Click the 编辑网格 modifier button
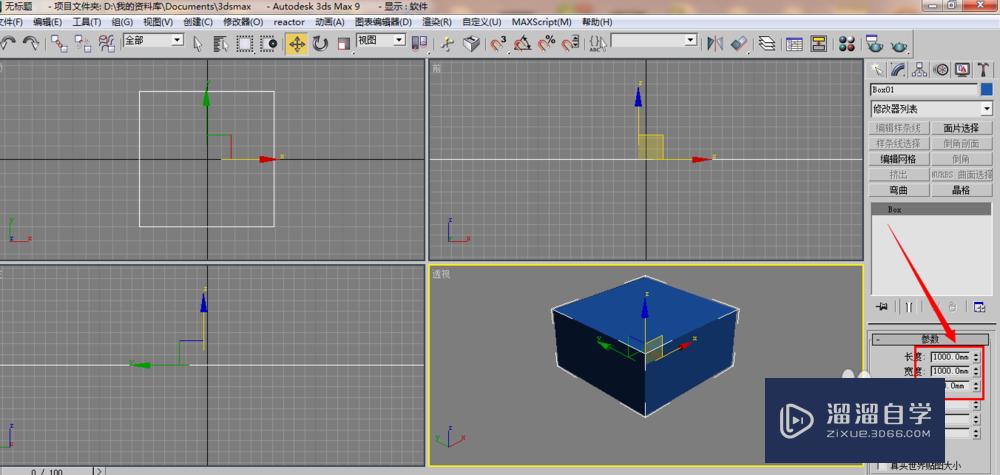The height and width of the screenshot is (475, 1000). pos(899,159)
